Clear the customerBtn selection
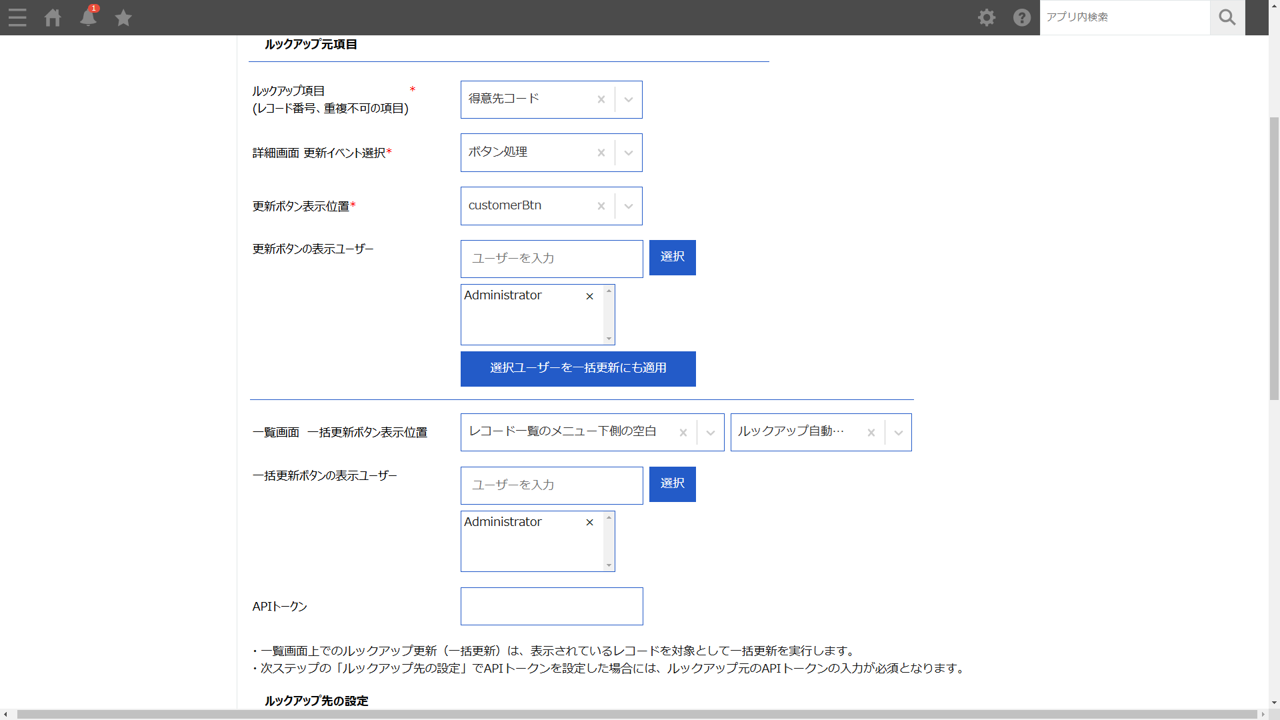The image size is (1280, 720). 601,205
